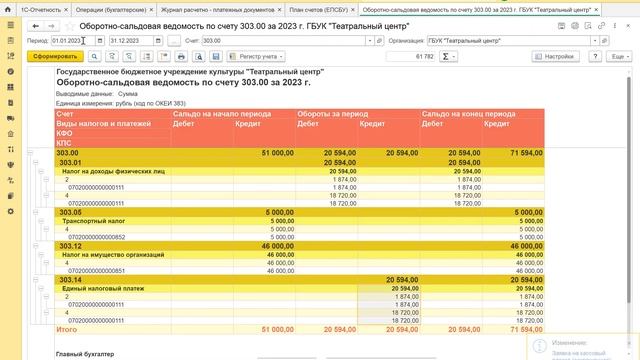
Task: Open the Ещё more menu
Action: pos(619,57)
